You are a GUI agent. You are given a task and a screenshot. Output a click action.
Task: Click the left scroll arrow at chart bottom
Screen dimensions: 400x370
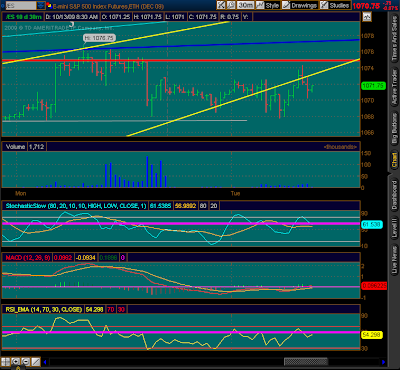pos(45,362)
